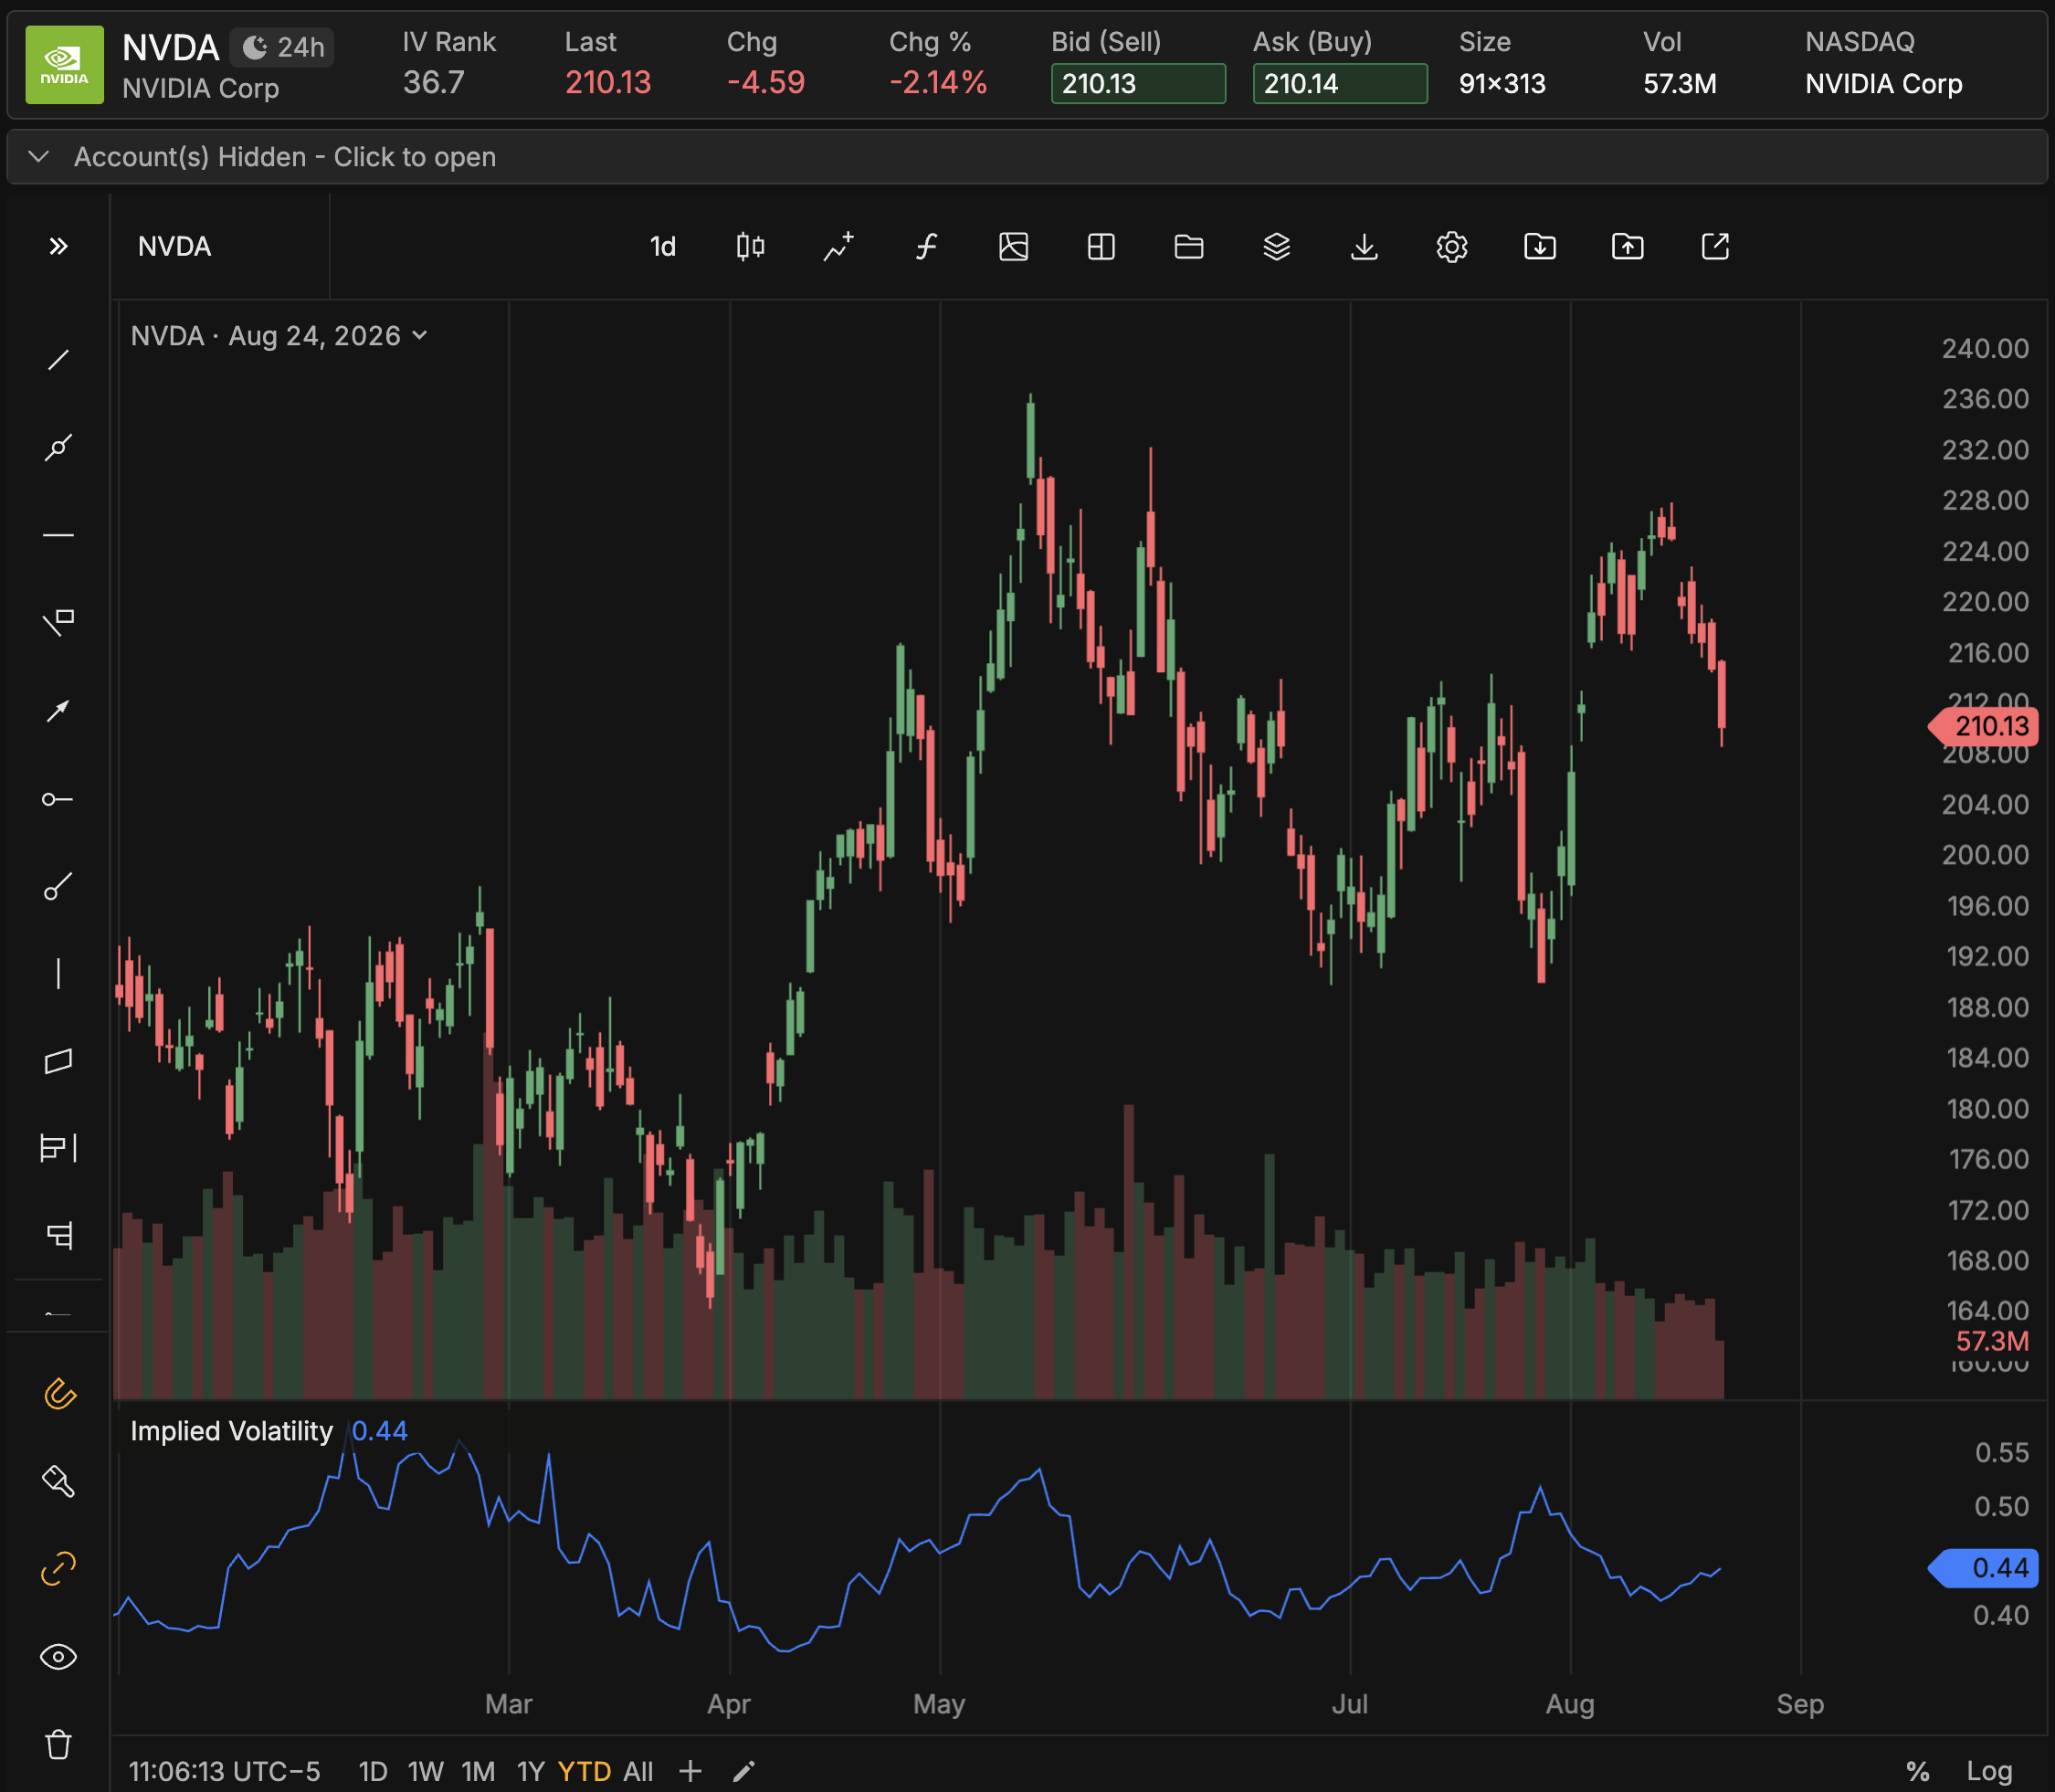Select the parallelogram channel tool

pos(58,1061)
